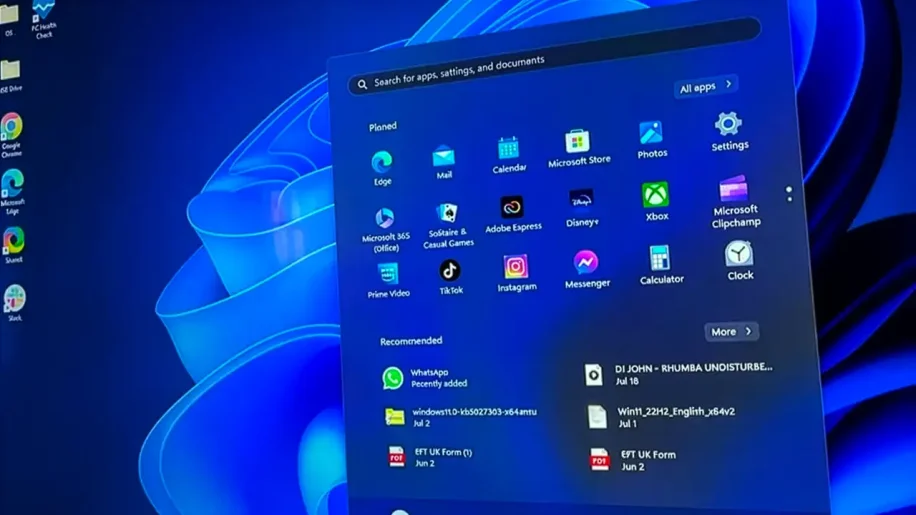Launch Instagram pinned app

tap(516, 267)
